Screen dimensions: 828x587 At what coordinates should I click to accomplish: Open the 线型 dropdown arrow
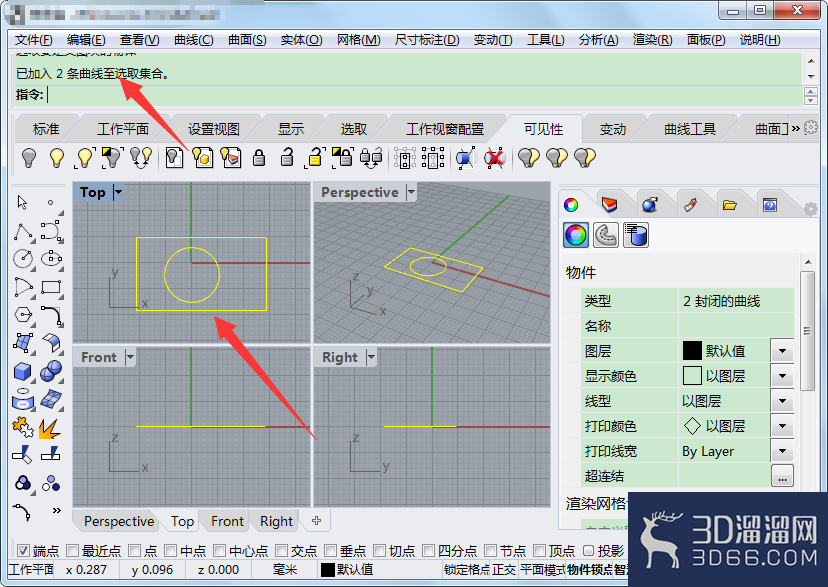[x=782, y=401]
